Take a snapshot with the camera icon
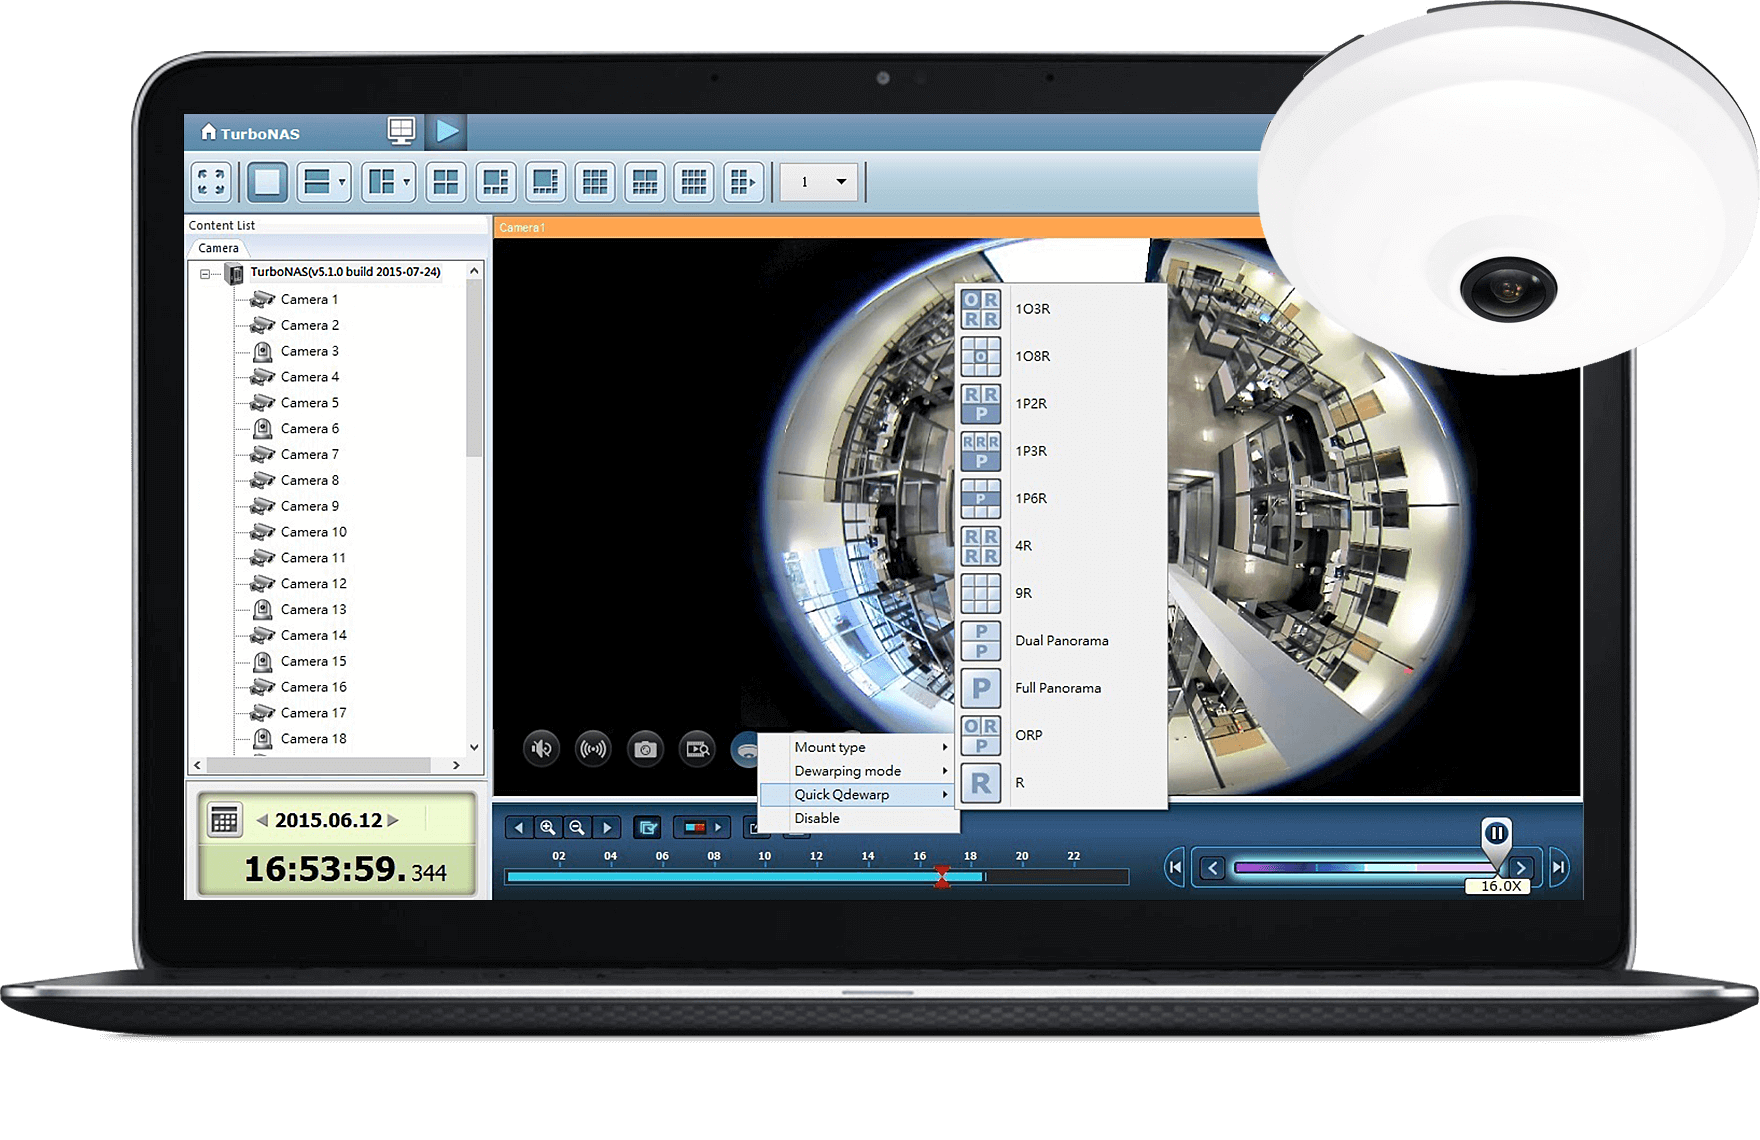 (646, 749)
